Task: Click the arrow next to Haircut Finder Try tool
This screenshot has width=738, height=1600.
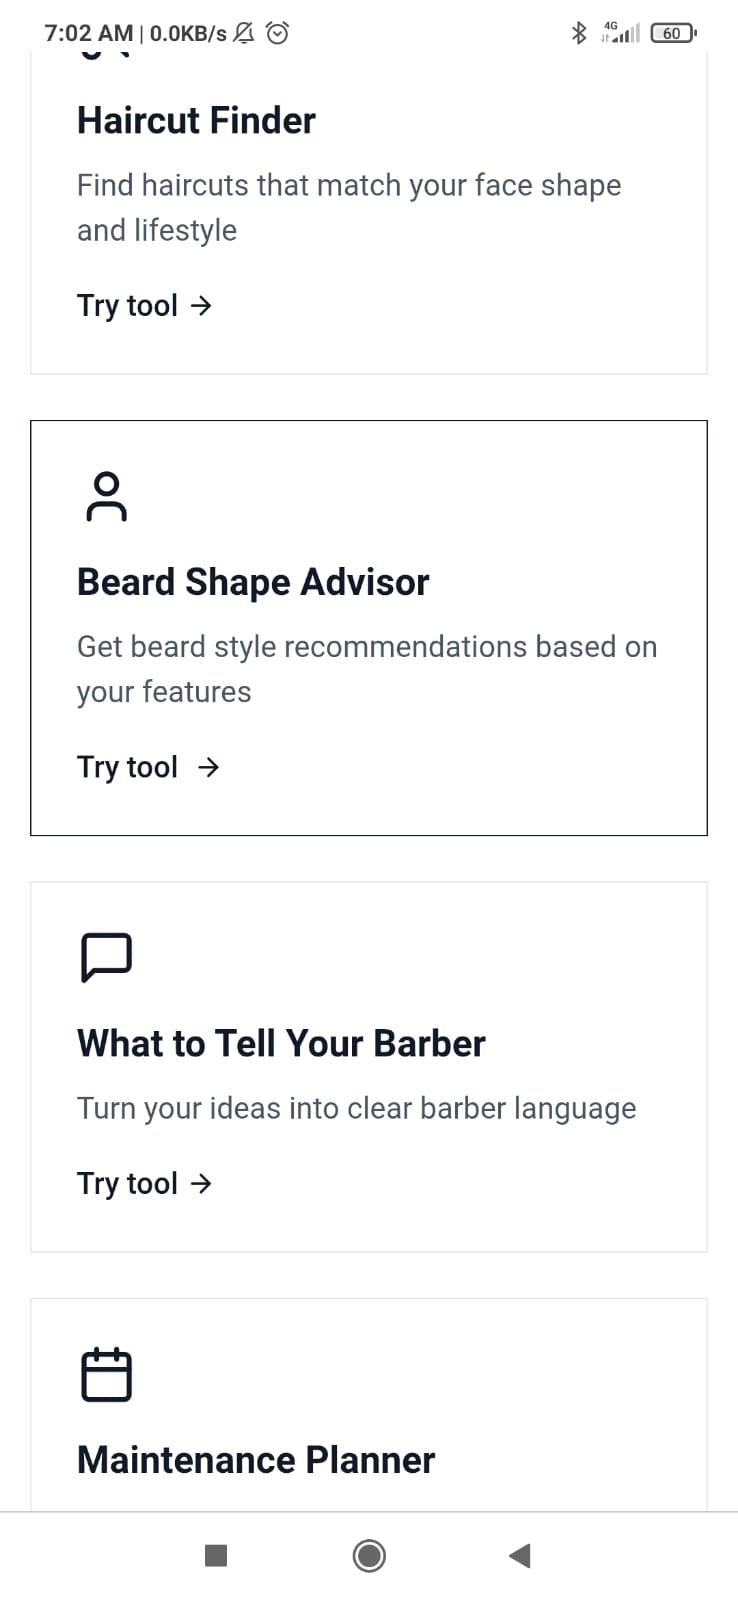Action: (x=203, y=305)
